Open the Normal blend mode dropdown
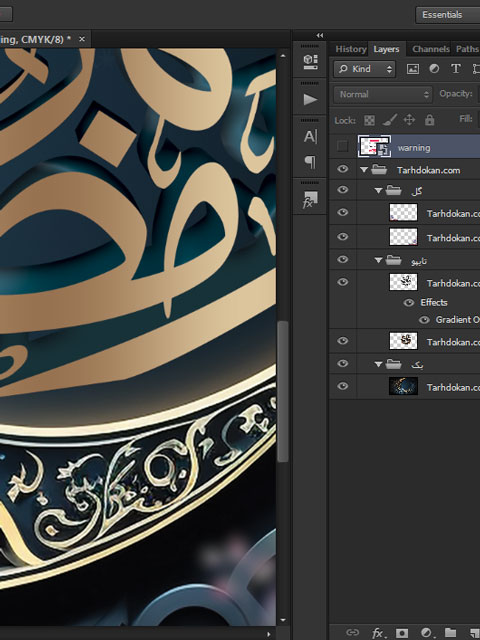Screen dimensions: 480x640 point(383,94)
